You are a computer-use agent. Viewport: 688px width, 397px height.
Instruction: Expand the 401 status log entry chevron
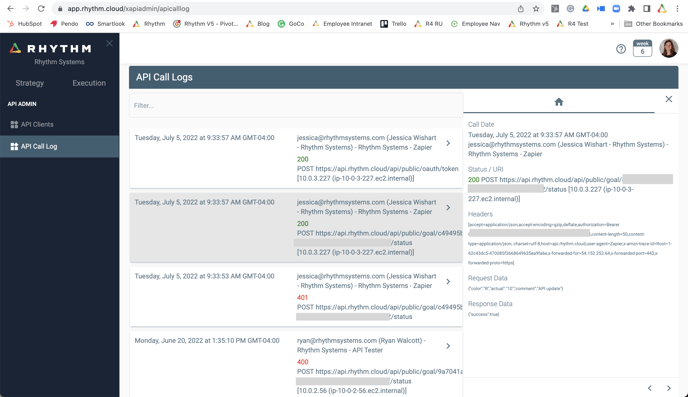tap(448, 282)
